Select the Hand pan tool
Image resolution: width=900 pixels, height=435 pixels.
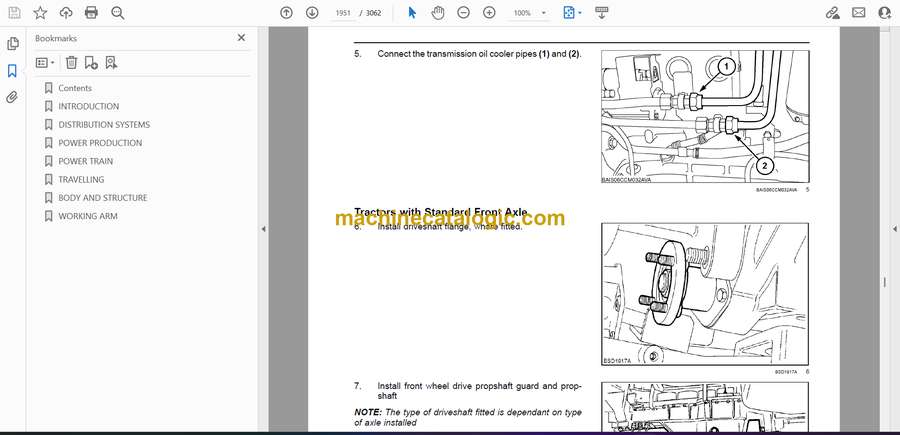pyautogui.click(x=437, y=13)
